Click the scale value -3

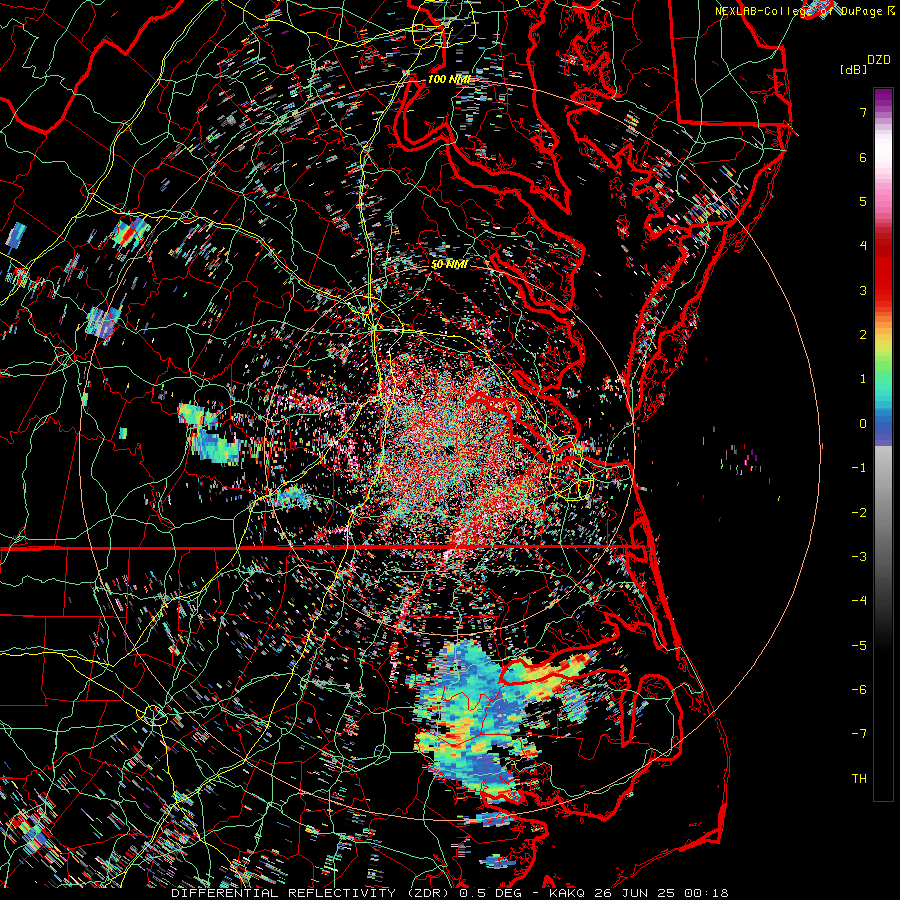point(859,557)
